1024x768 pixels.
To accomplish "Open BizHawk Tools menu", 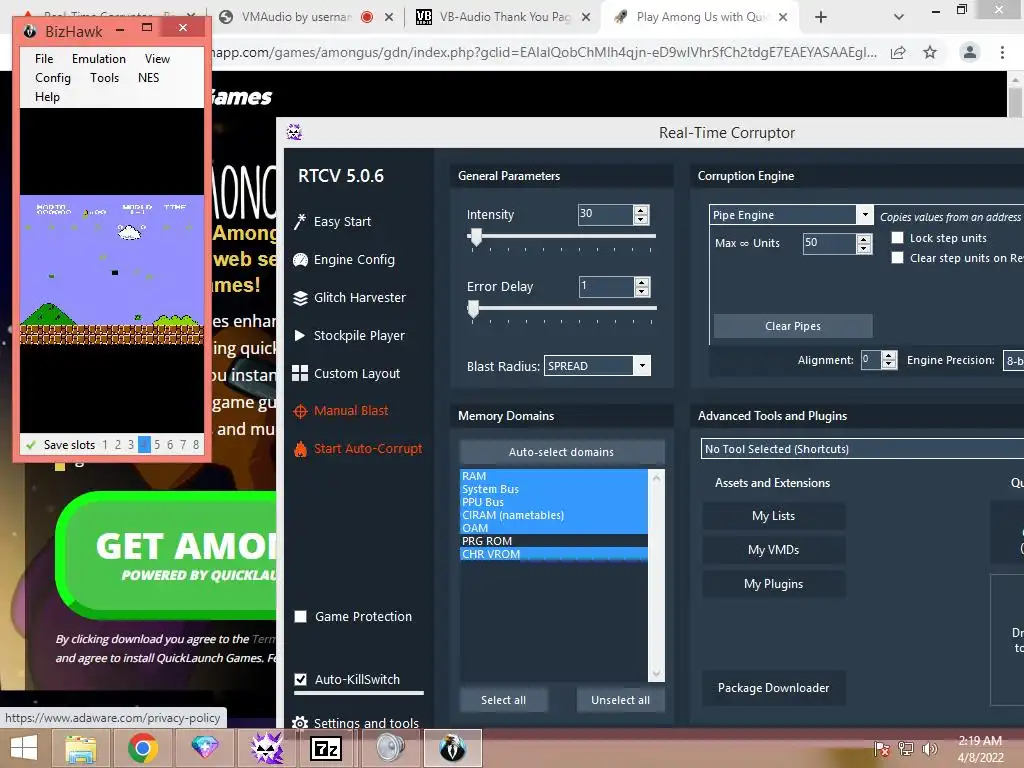I will 104,78.
